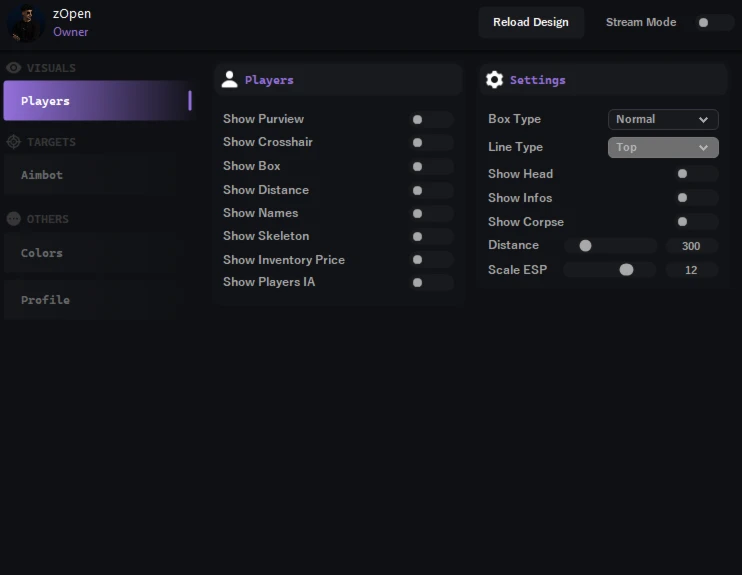This screenshot has height=575, width=742.
Task: Toggle Show Skeleton on
Action: click(x=431, y=237)
